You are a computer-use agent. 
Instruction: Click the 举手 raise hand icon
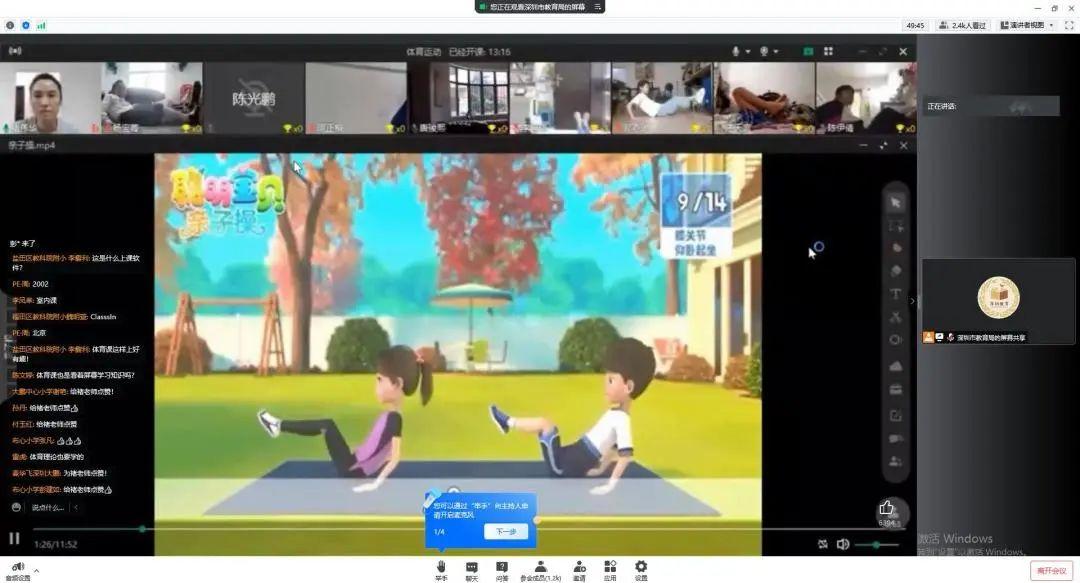click(440, 568)
